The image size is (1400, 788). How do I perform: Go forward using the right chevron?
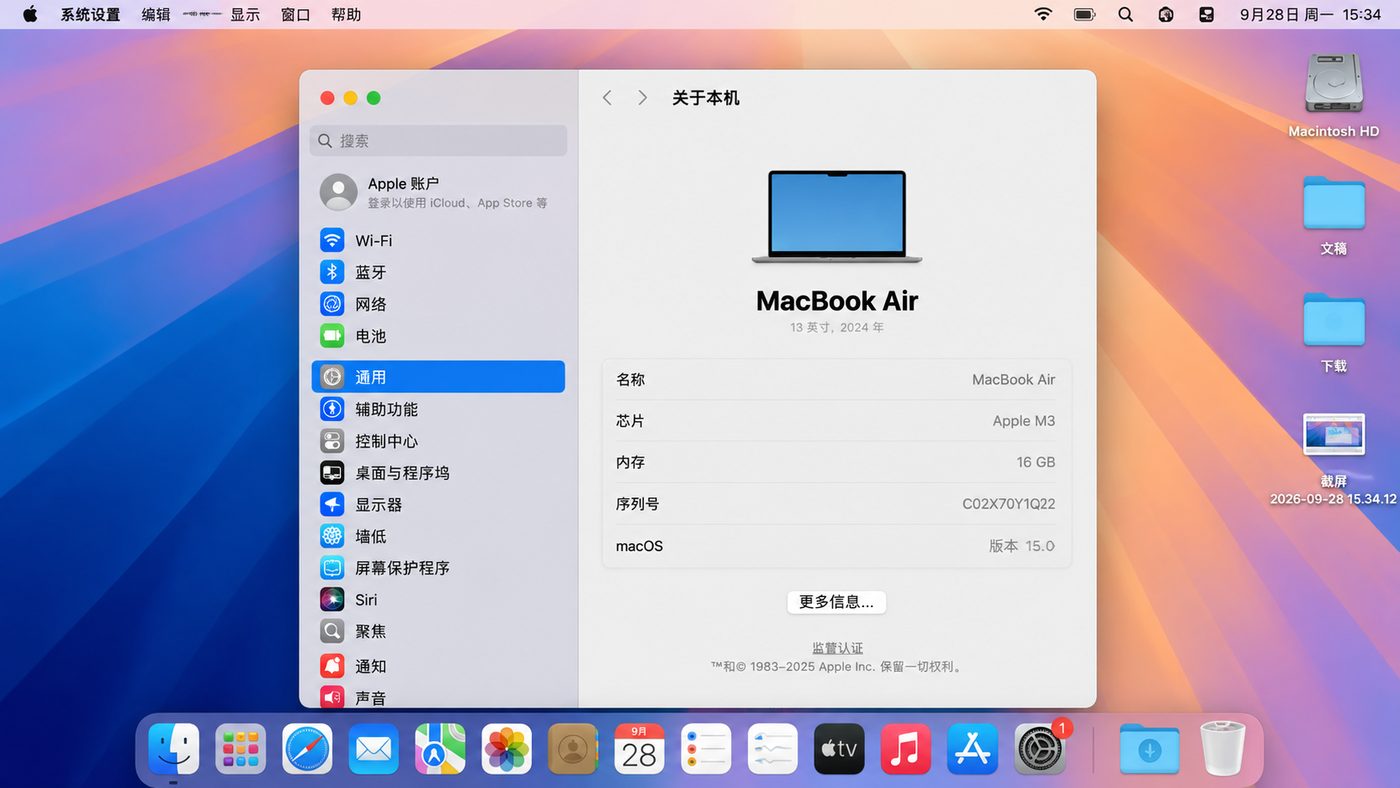[x=642, y=98]
